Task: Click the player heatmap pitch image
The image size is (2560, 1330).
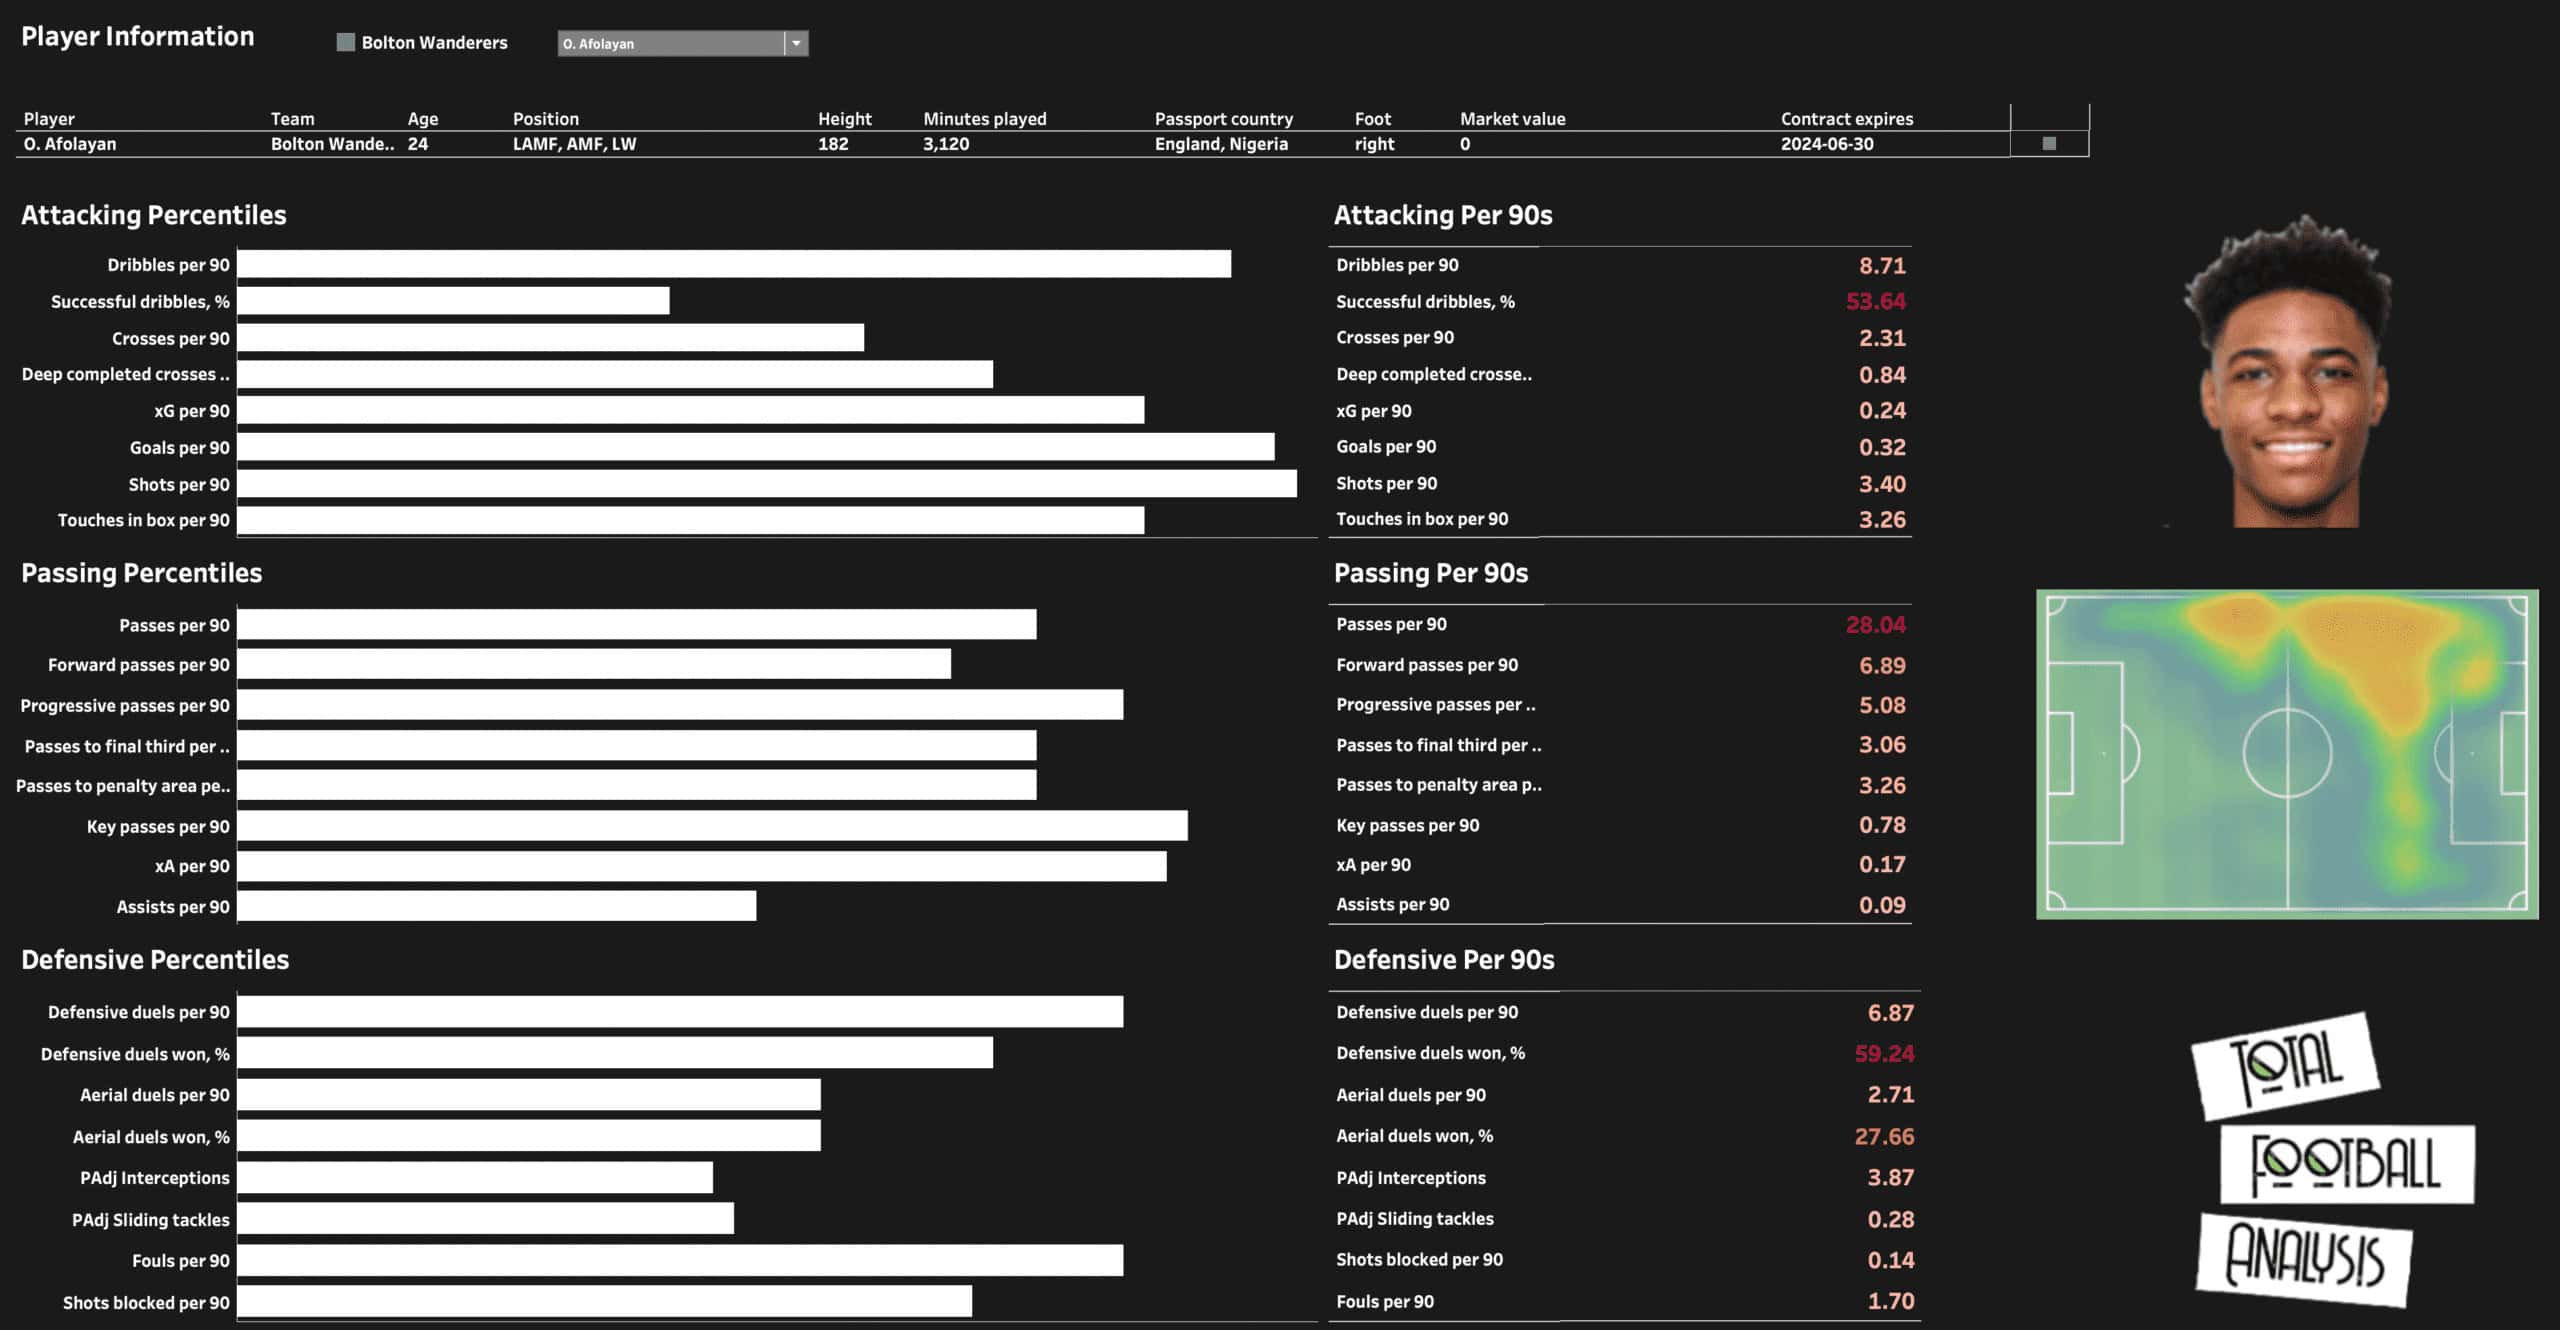Action: click(x=2287, y=754)
